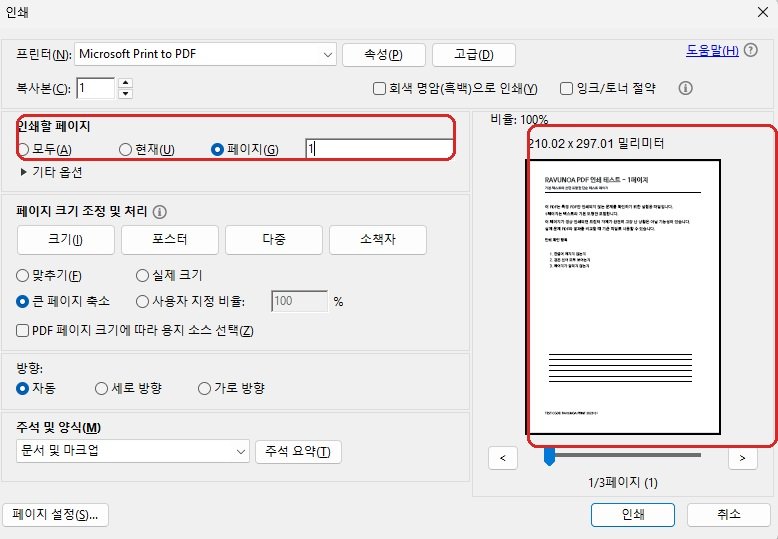Viewport: 778px width, 539px height.
Task: Check PDF 페이지 크기에 따라 용지 소스 선택
Action: (x=22, y=331)
